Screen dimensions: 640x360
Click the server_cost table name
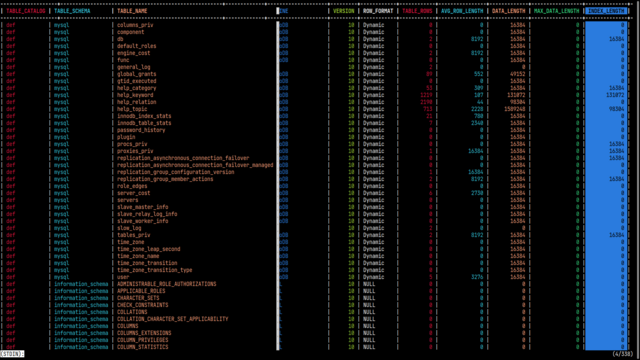click(133, 193)
